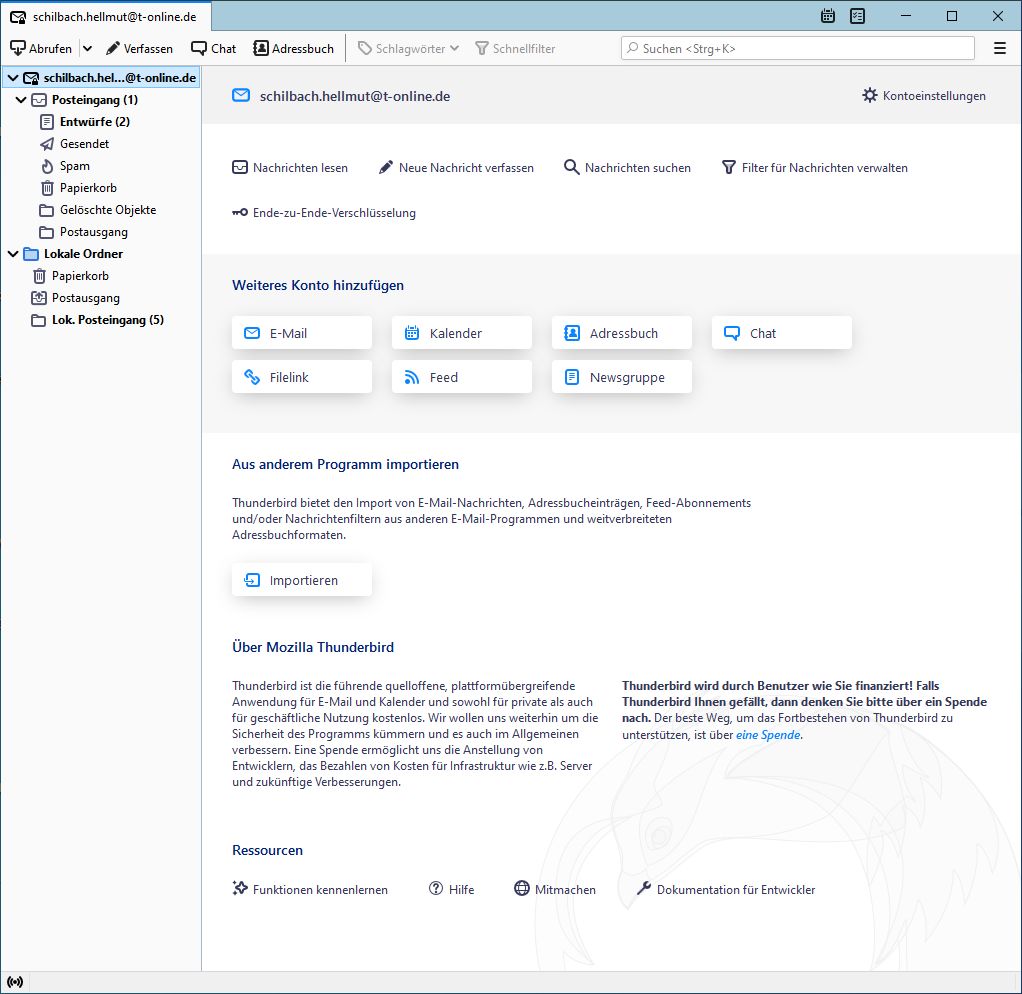Image resolution: width=1022 pixels, height=994 pixels.
Task: Add a Feed account
Action: point(461,377)
